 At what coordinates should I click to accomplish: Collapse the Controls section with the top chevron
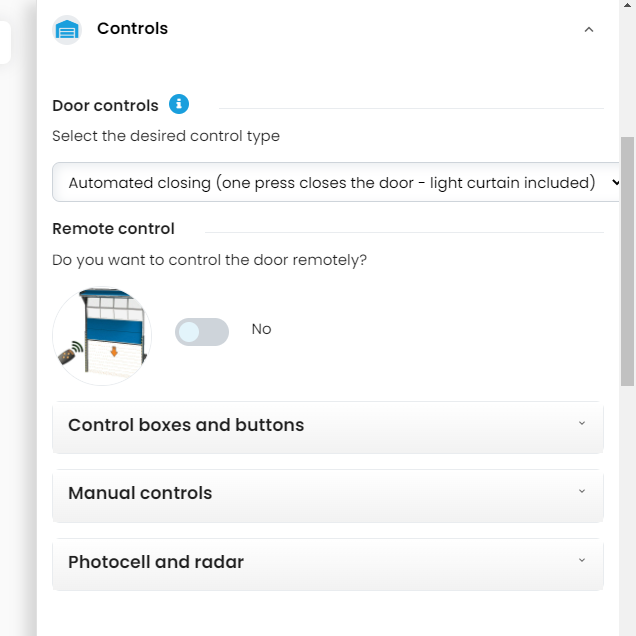click(588, 30)
